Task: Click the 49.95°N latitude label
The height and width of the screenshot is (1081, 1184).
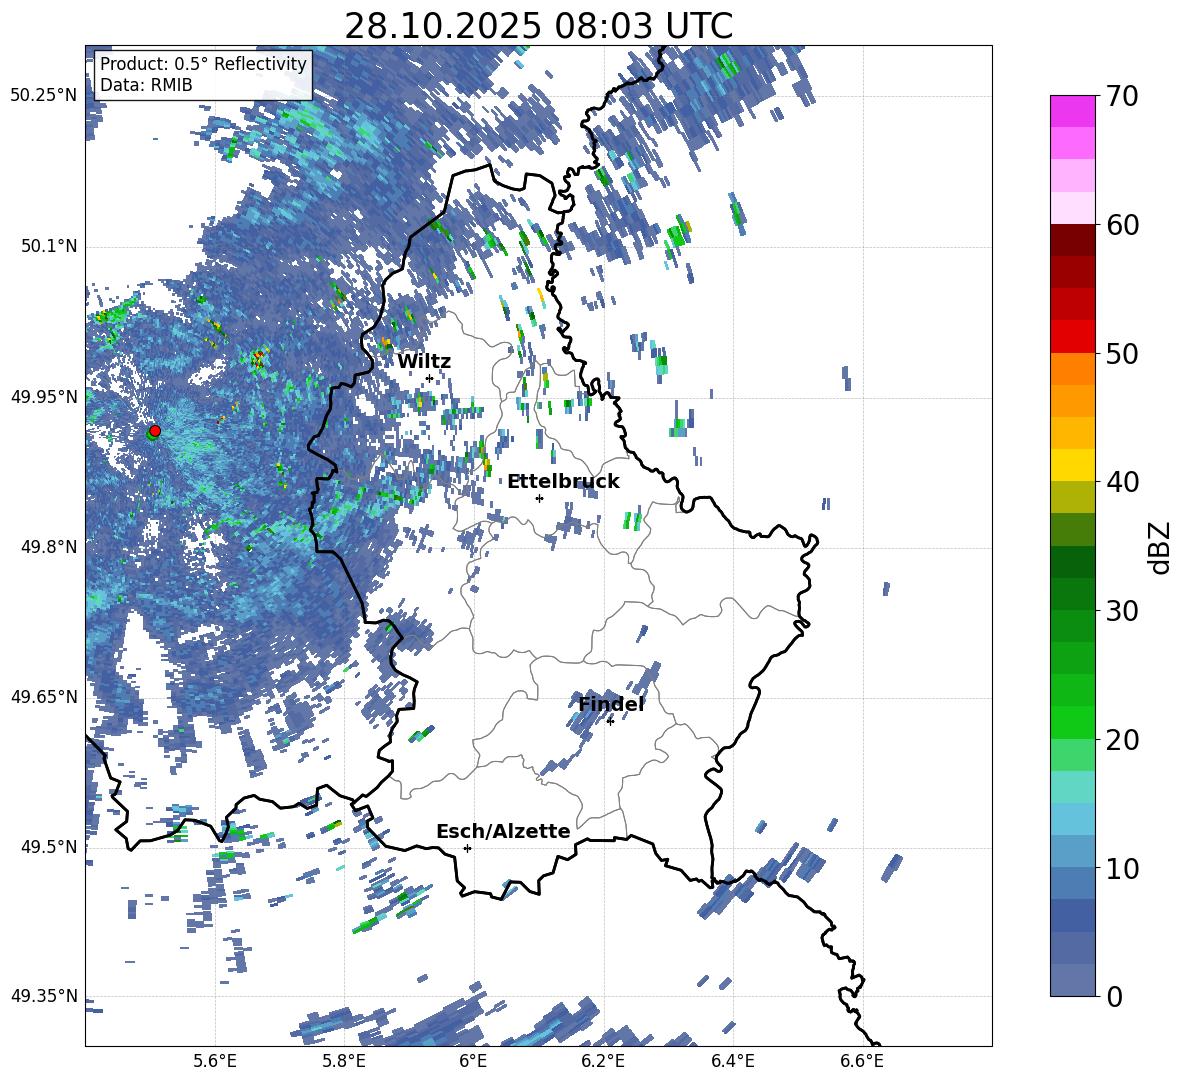Action: click(x=44, y=397)
